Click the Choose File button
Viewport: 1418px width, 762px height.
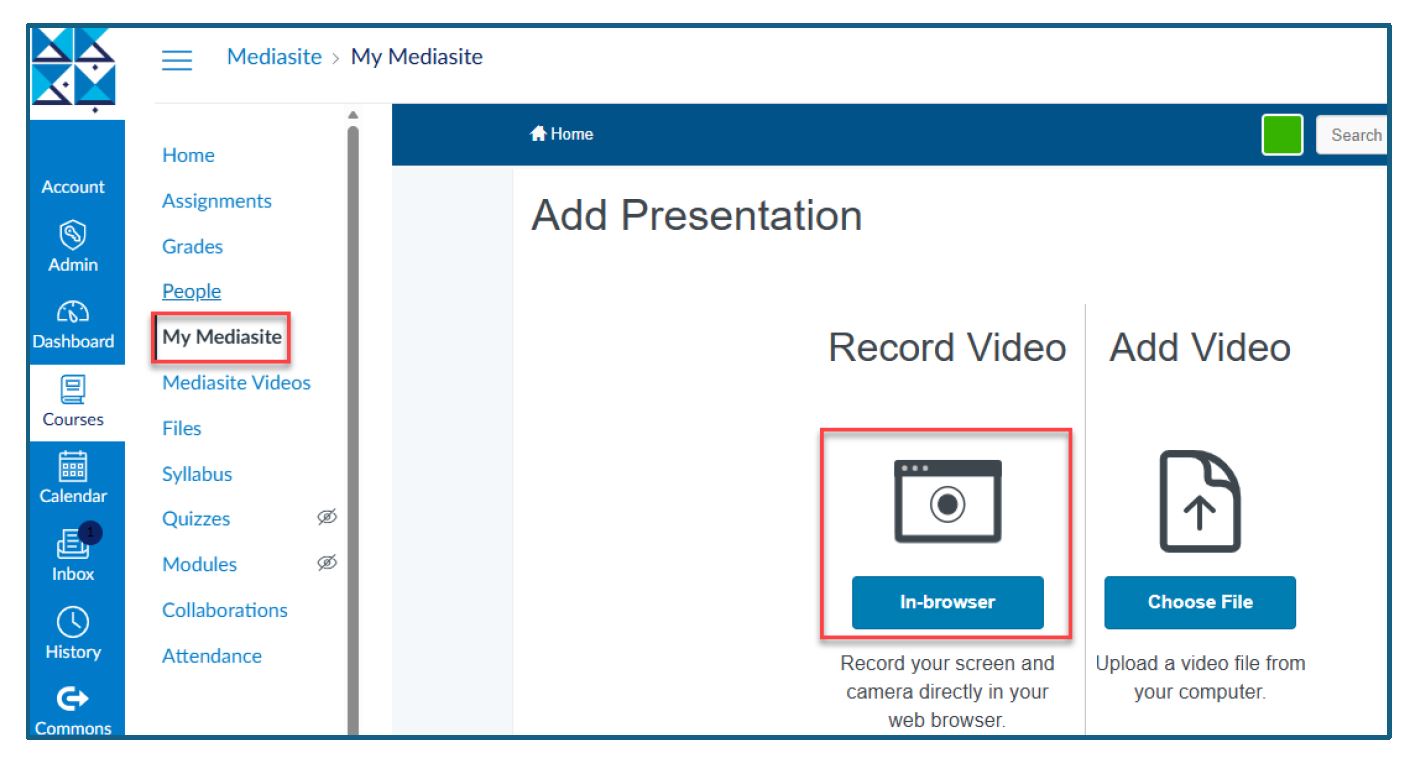[1199, 603]
